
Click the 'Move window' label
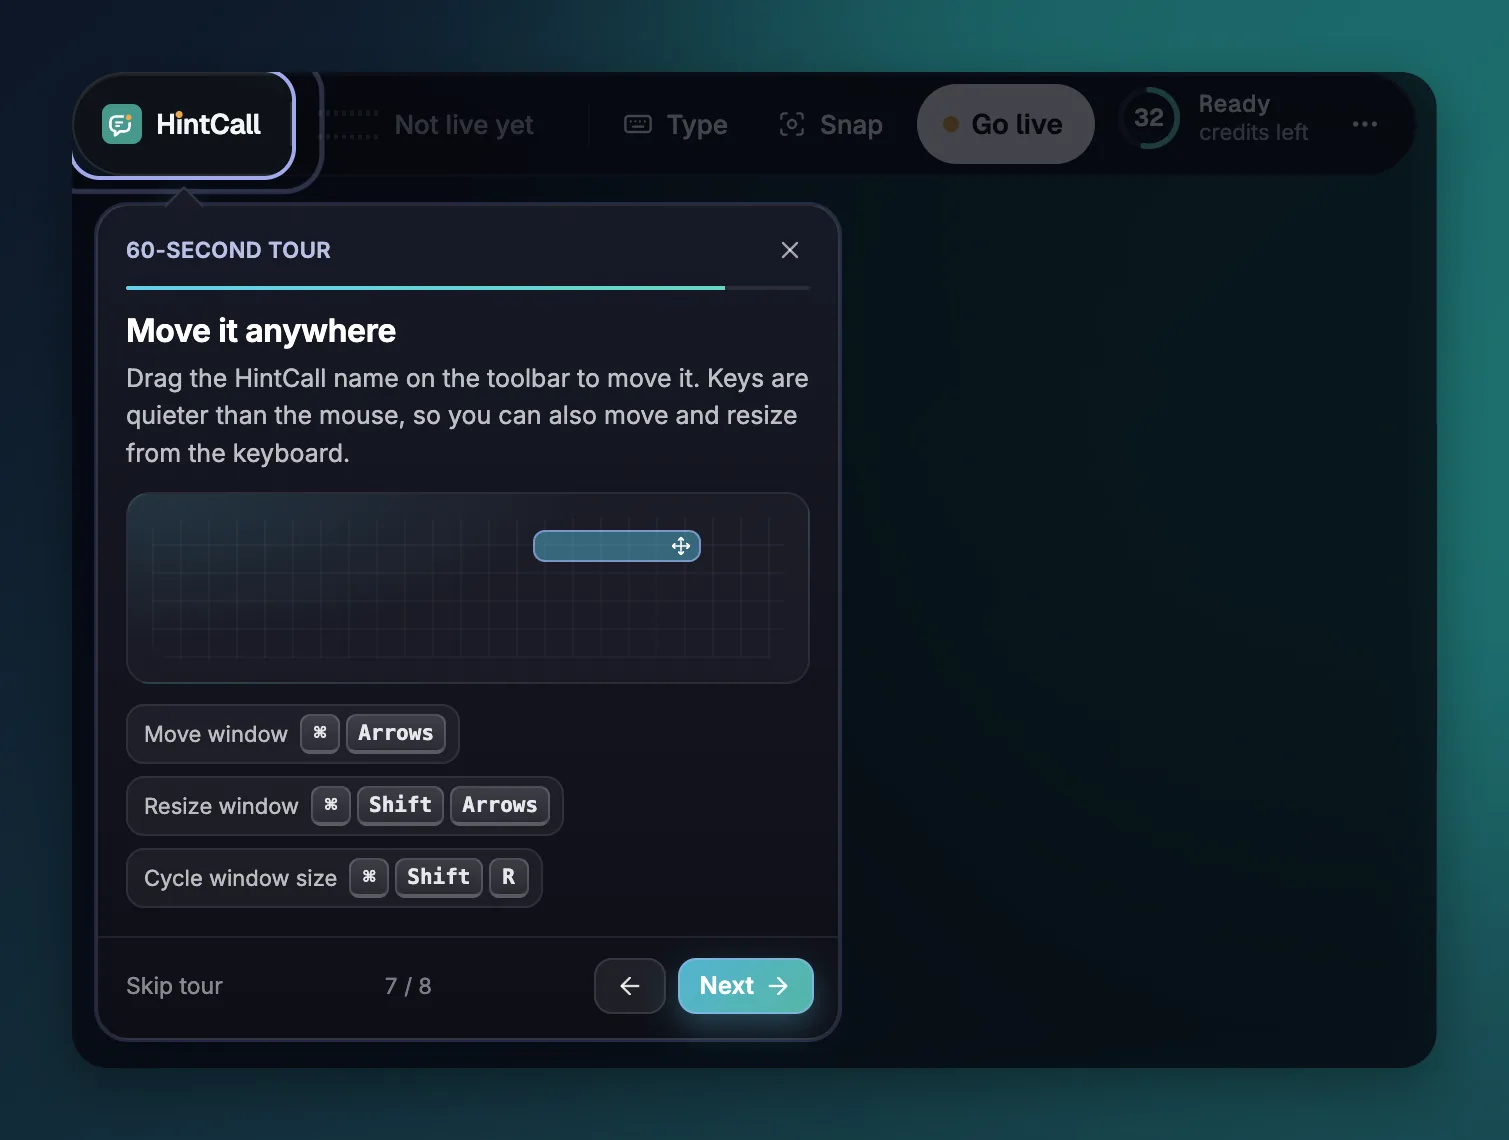pyautogui.click(x=216, y=734)
